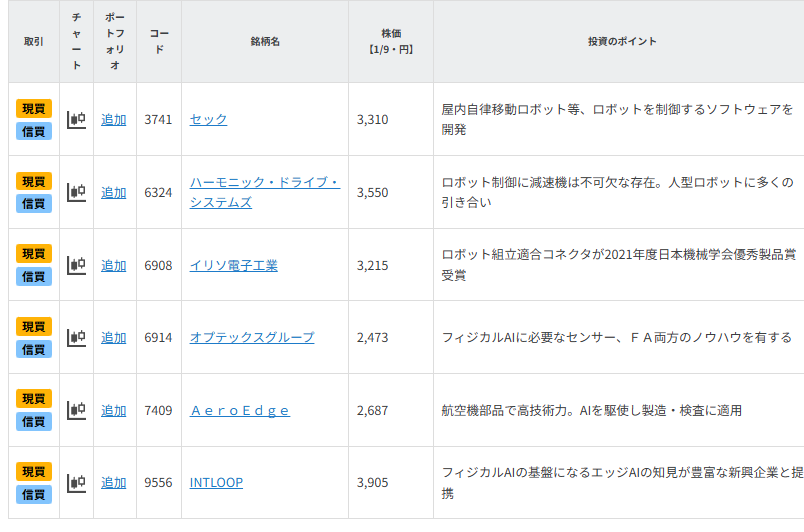Image resolution: width=804 pixels, height=532 pixels.
Task: Open chart icon for code 6324 row
Action: (76, 193)
